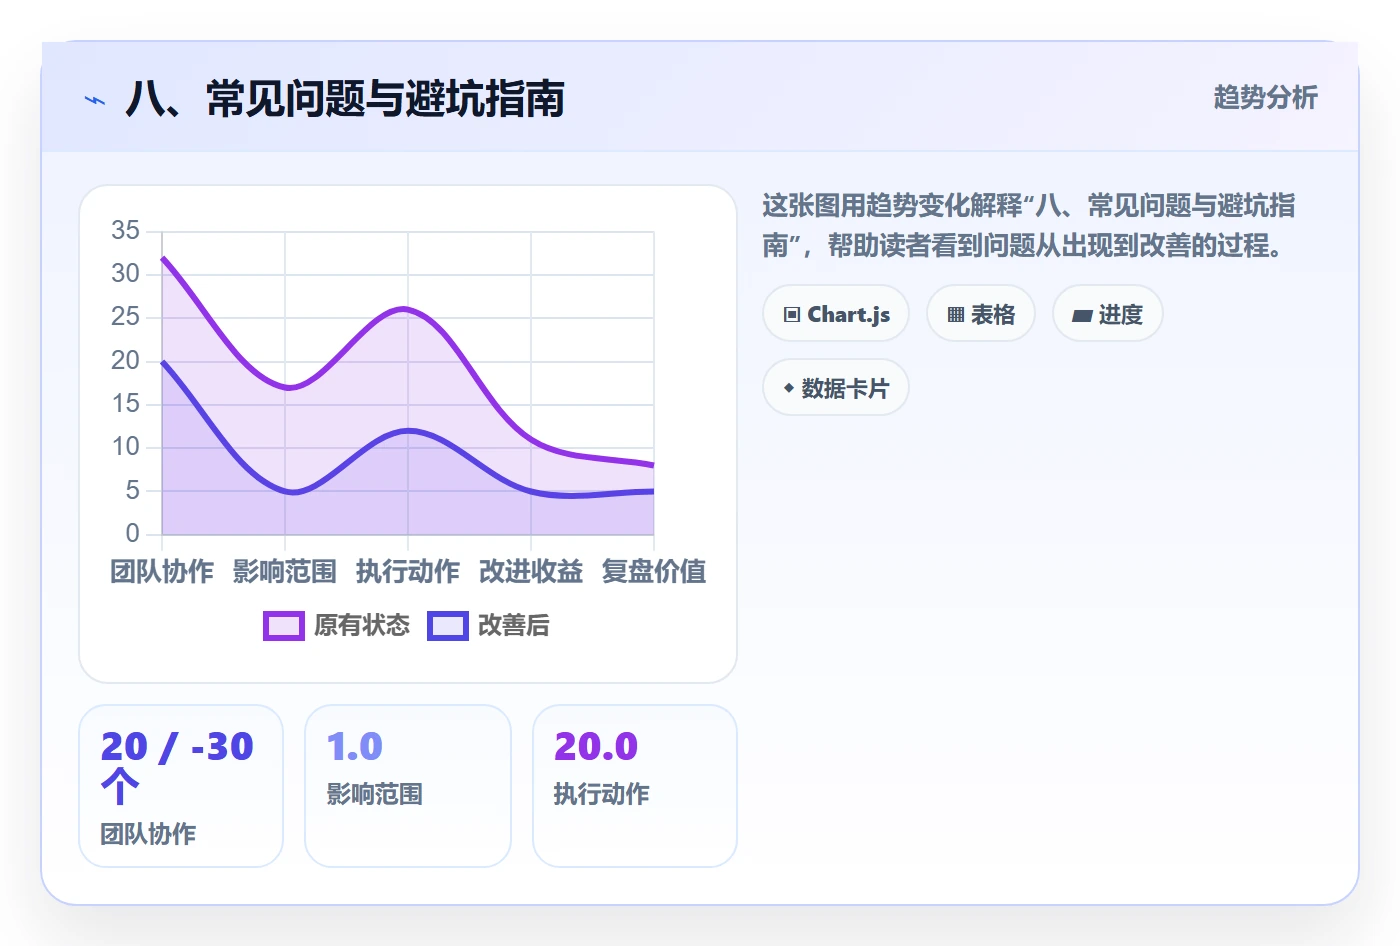The height and width of the screenshot is (946, 1400).
Task: Click the heading 八、常见问题与避坑指南
Action: 345,99
